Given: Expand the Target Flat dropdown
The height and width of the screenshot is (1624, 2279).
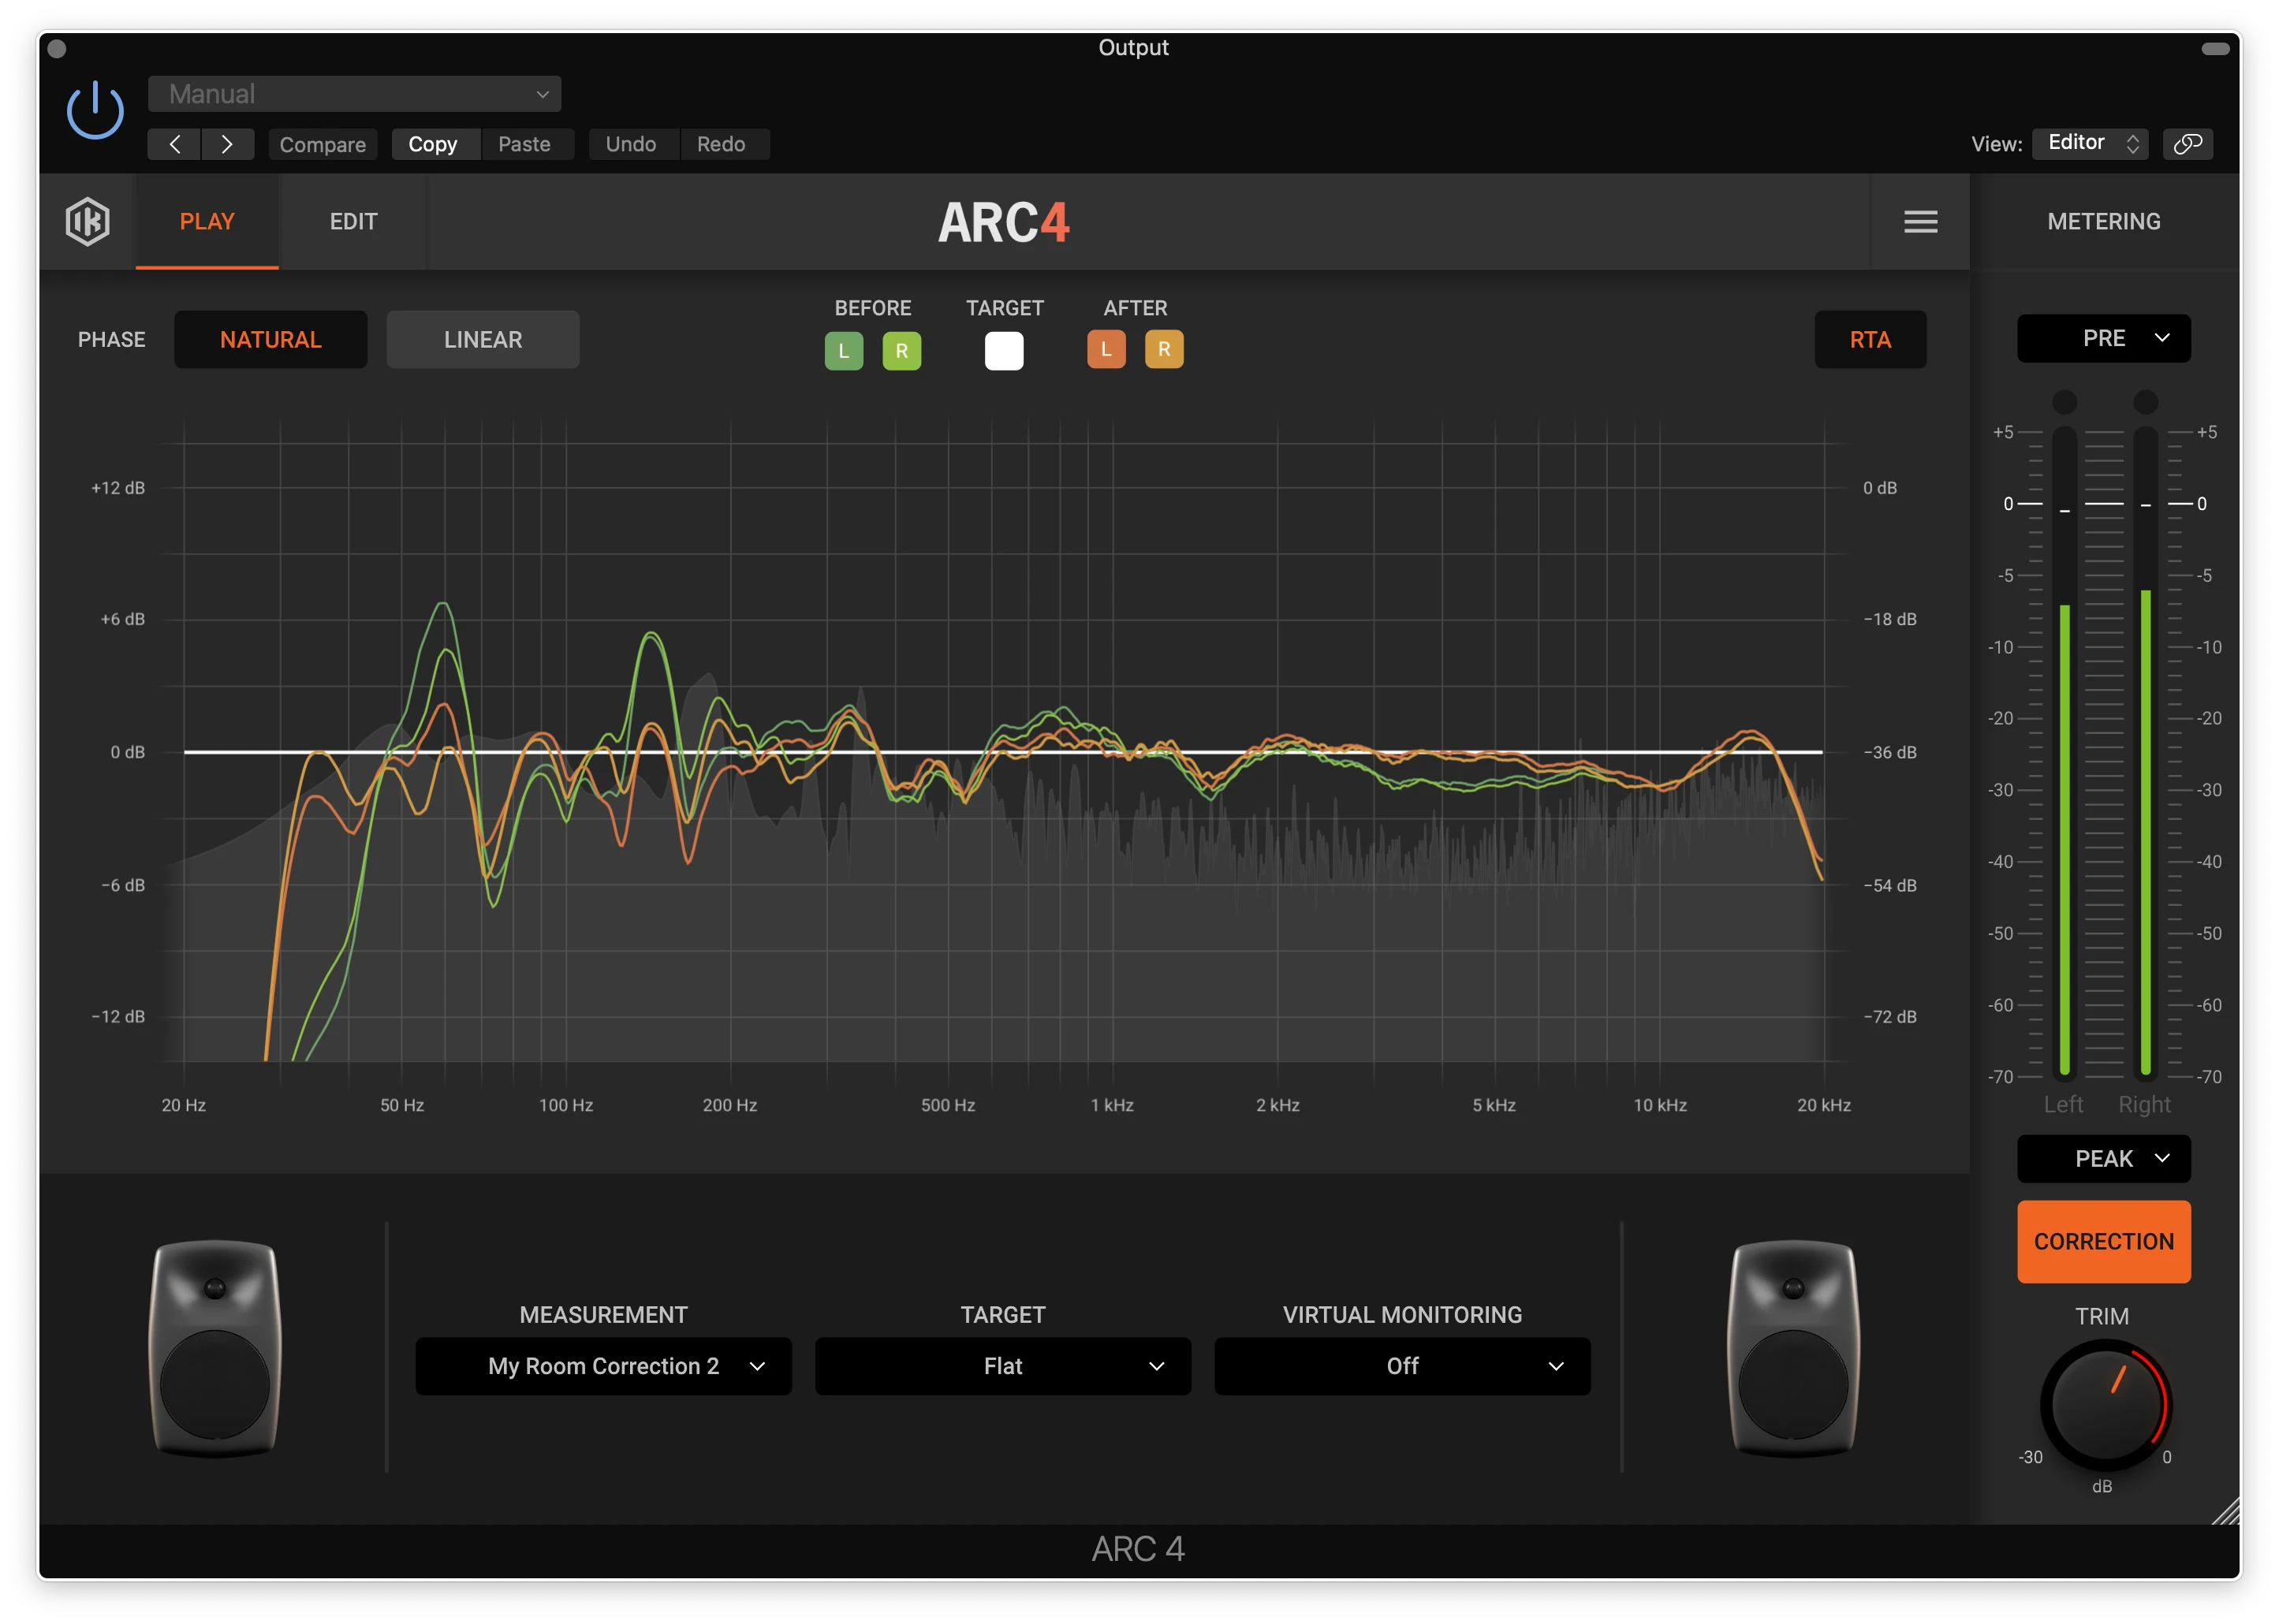Looking at the screenshot, I should click(x=1002, y=1365).
